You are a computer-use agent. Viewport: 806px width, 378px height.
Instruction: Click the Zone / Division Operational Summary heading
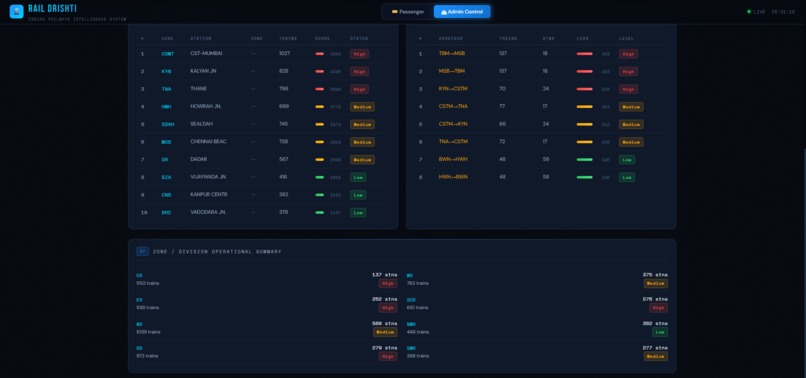[217, 252]
